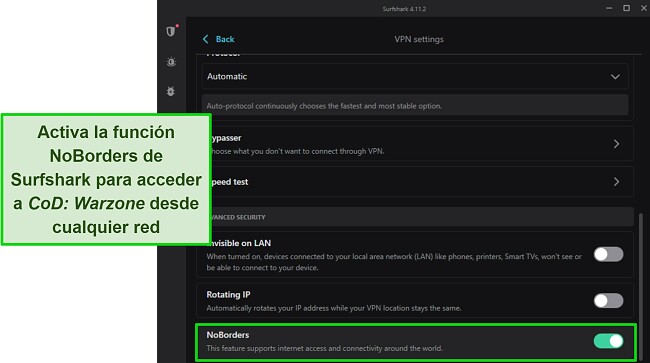This screenshot has width=650, height=363.
Task: Click the settings panel scrollbar
Action: click(x=642, y=286)
